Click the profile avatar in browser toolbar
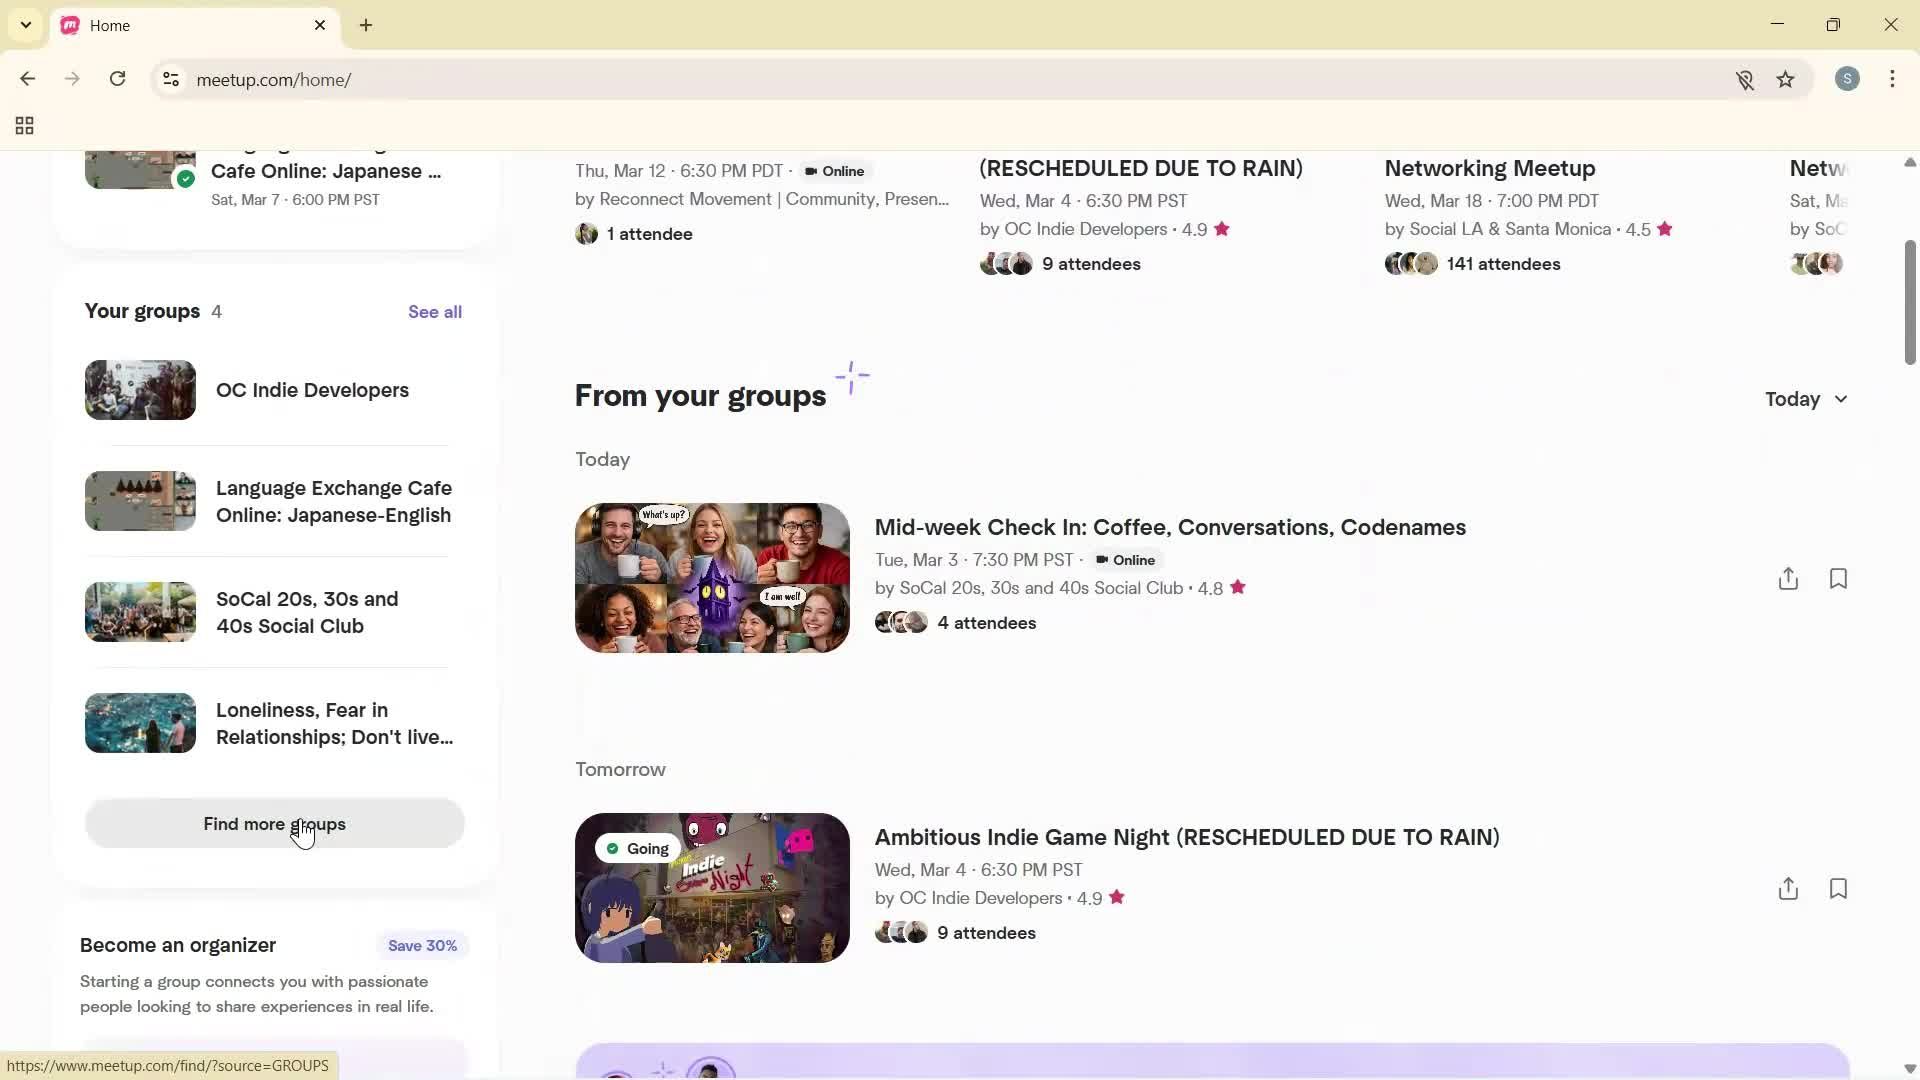1920x1080 pixels. pos(1848,79)
